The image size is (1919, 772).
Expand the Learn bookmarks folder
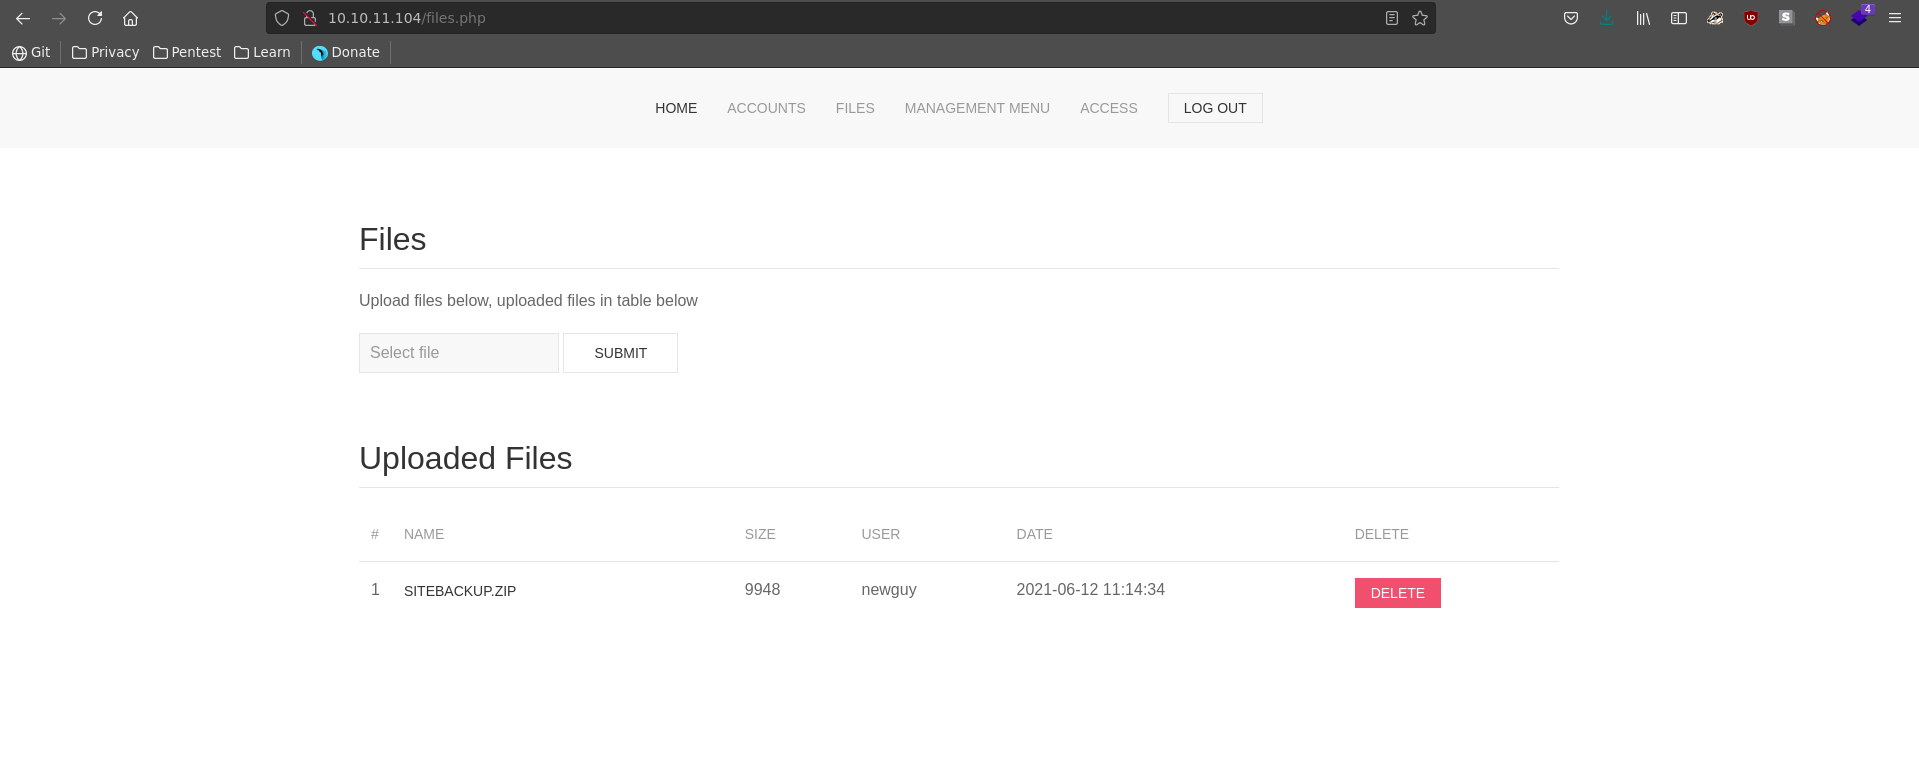tap(262, 52)
